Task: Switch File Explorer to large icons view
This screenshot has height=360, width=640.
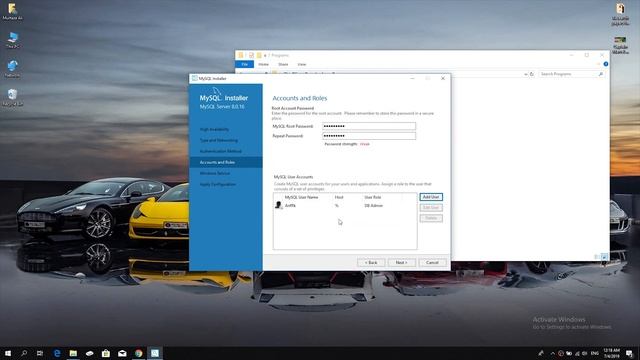Action: point(604,257)
